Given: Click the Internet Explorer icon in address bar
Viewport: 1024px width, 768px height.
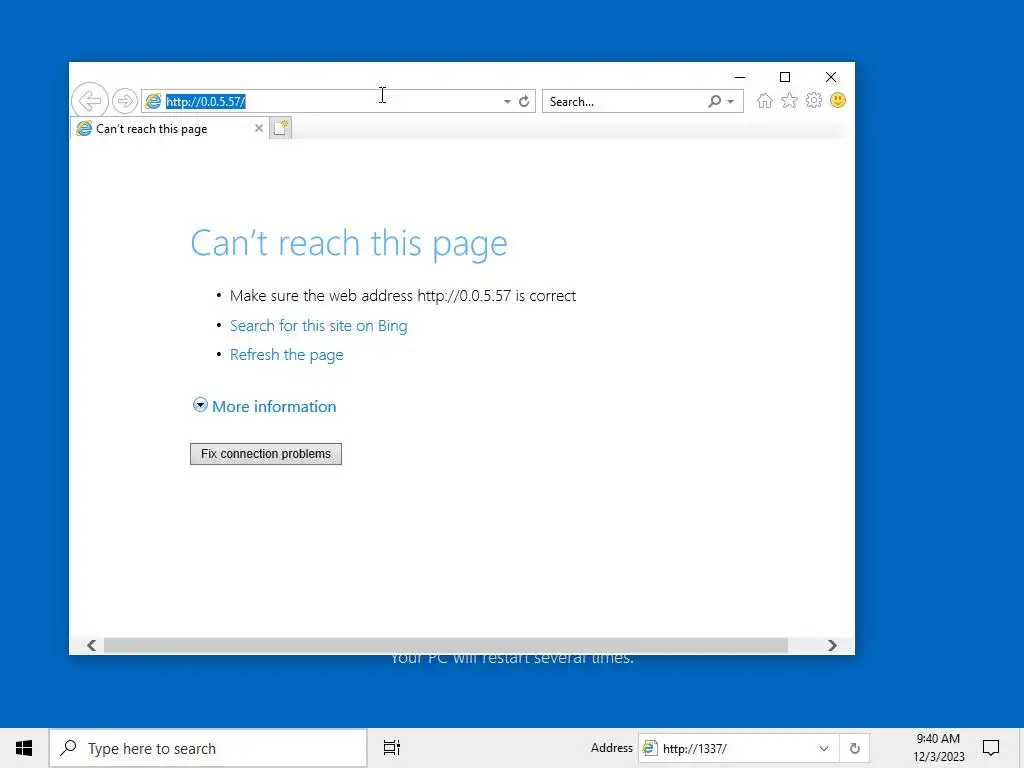Looking at the screenshot, I should 153,101.
